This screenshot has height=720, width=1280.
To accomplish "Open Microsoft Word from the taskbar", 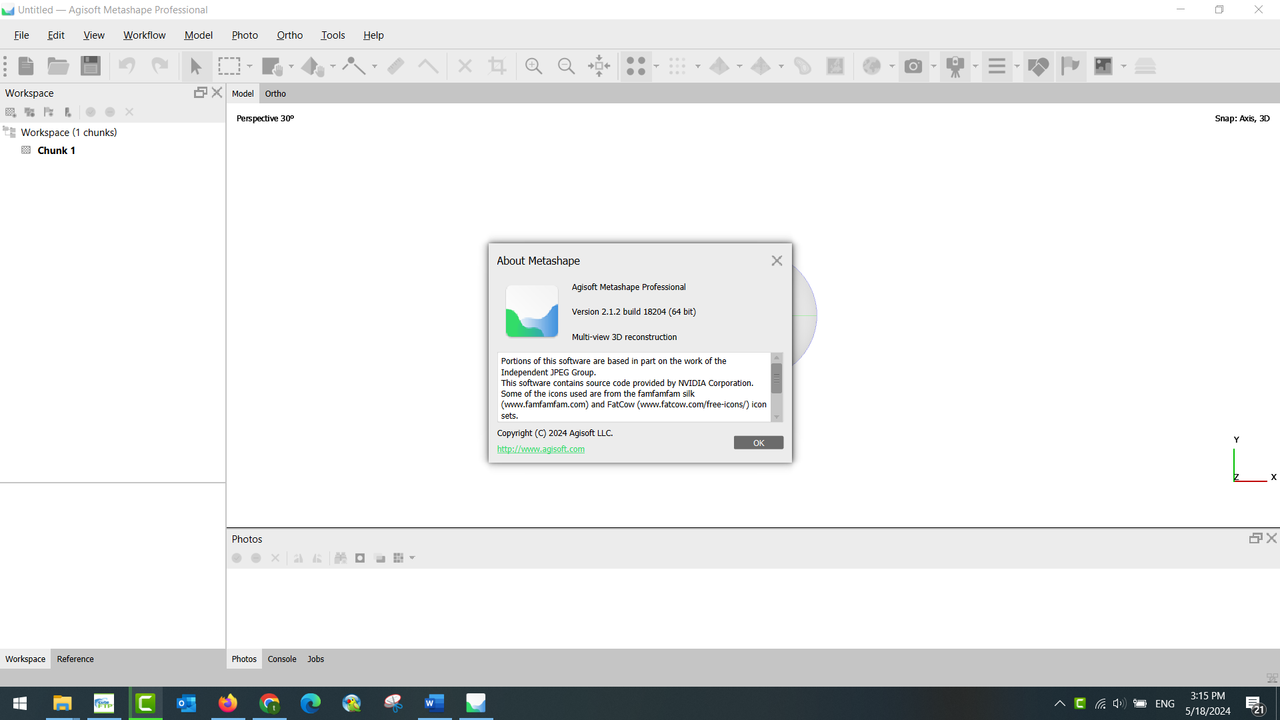I will coord(434,703).
